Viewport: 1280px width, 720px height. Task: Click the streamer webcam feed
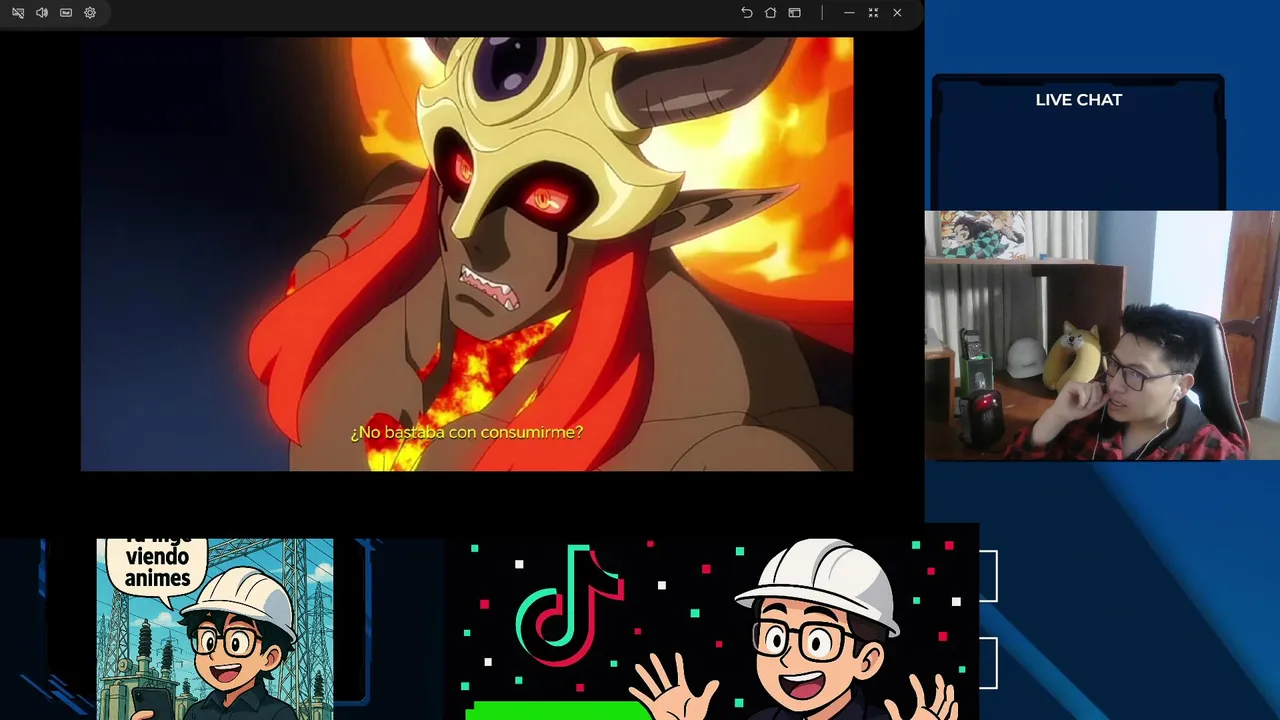click(1102, 335)
